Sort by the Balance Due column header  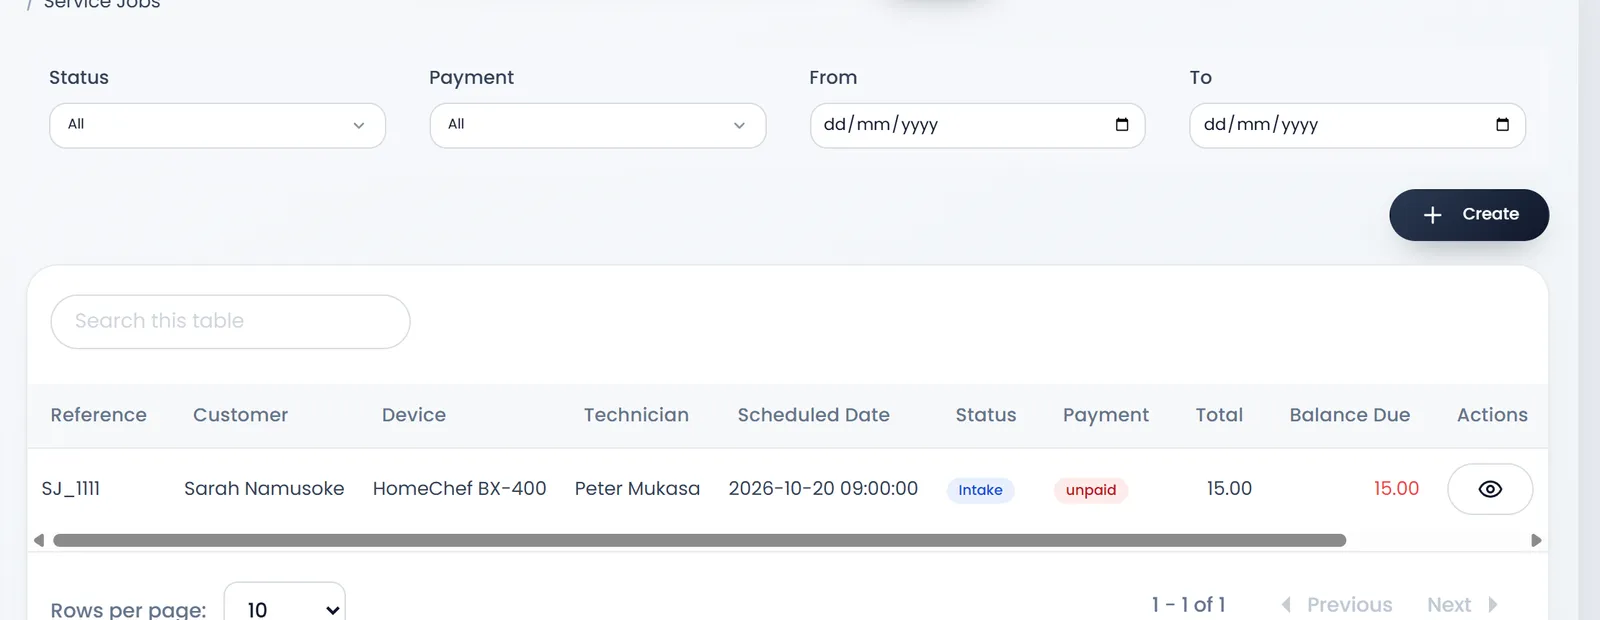point(1349,415)
